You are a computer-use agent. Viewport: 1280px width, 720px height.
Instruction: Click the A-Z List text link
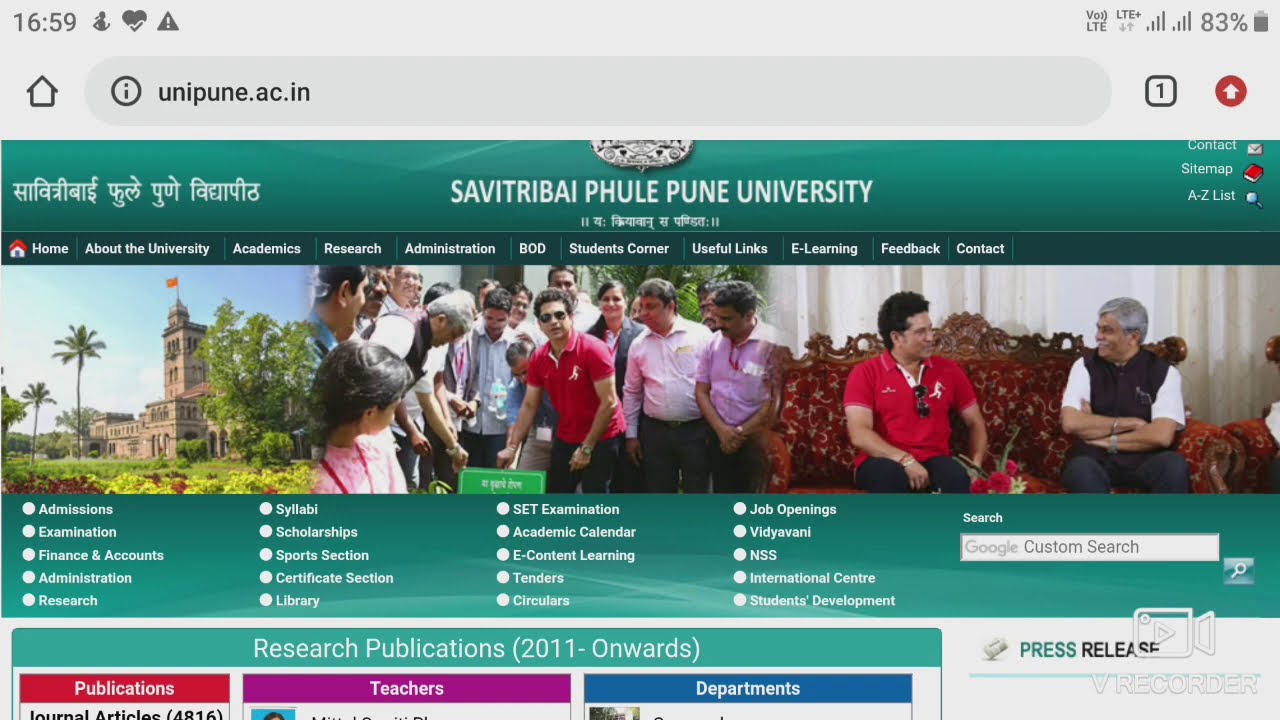point(1212,196)
